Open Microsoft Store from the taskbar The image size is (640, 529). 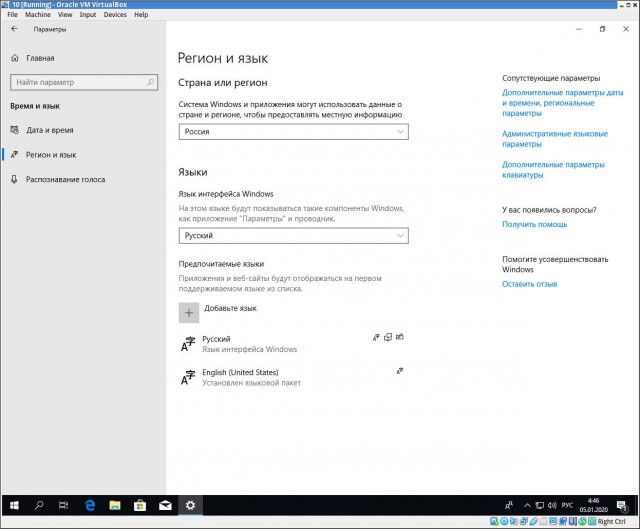pyautogui.click(x=140, y=505)
